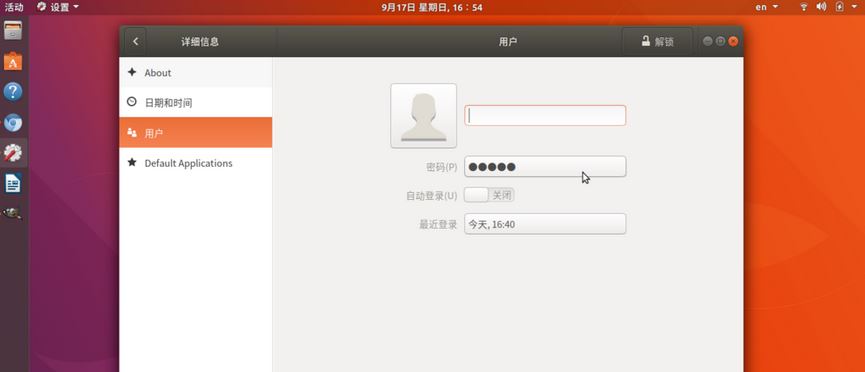Select 日期和时间 in the sidebar

click(196, 102)
